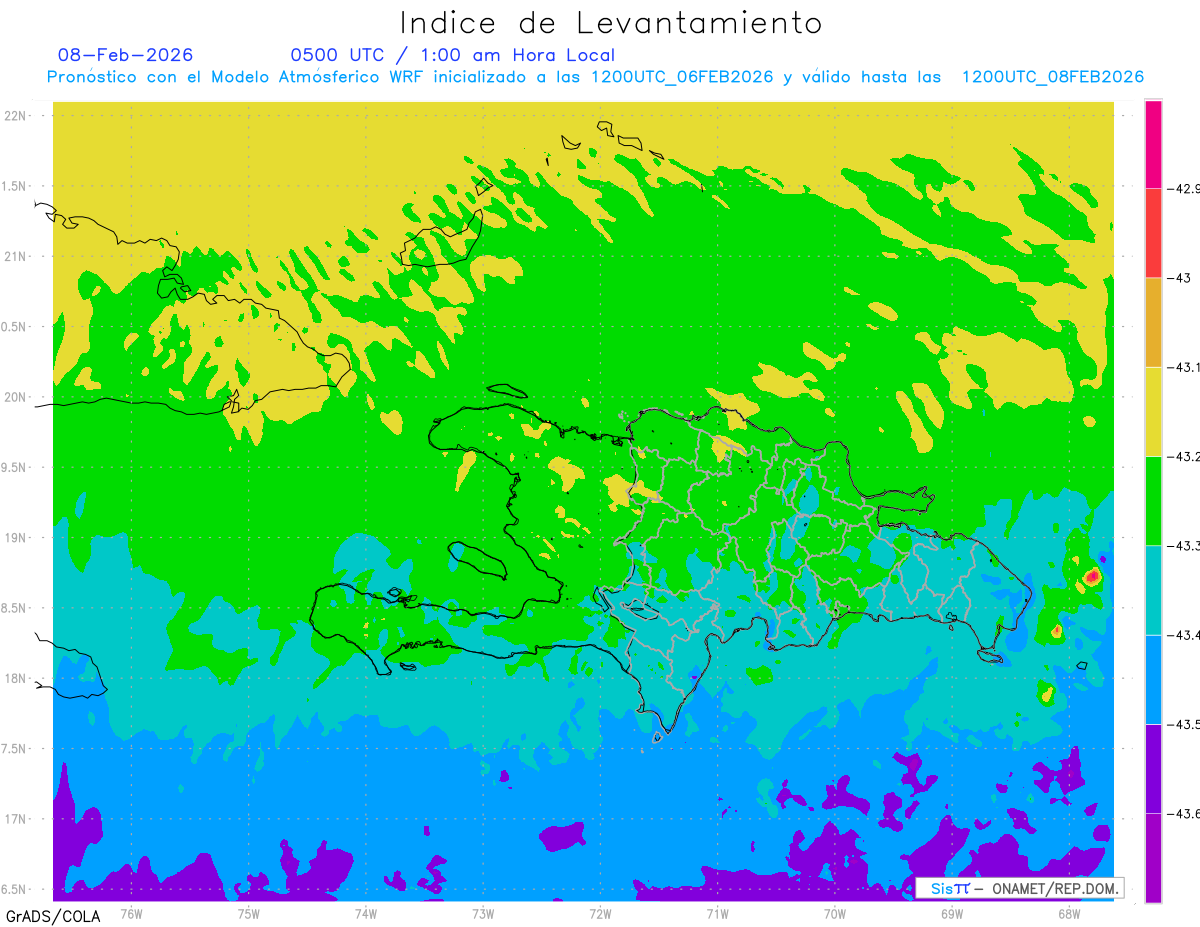
Task: Click longitude label '68W'
Action: click(x=1068, y=914)
